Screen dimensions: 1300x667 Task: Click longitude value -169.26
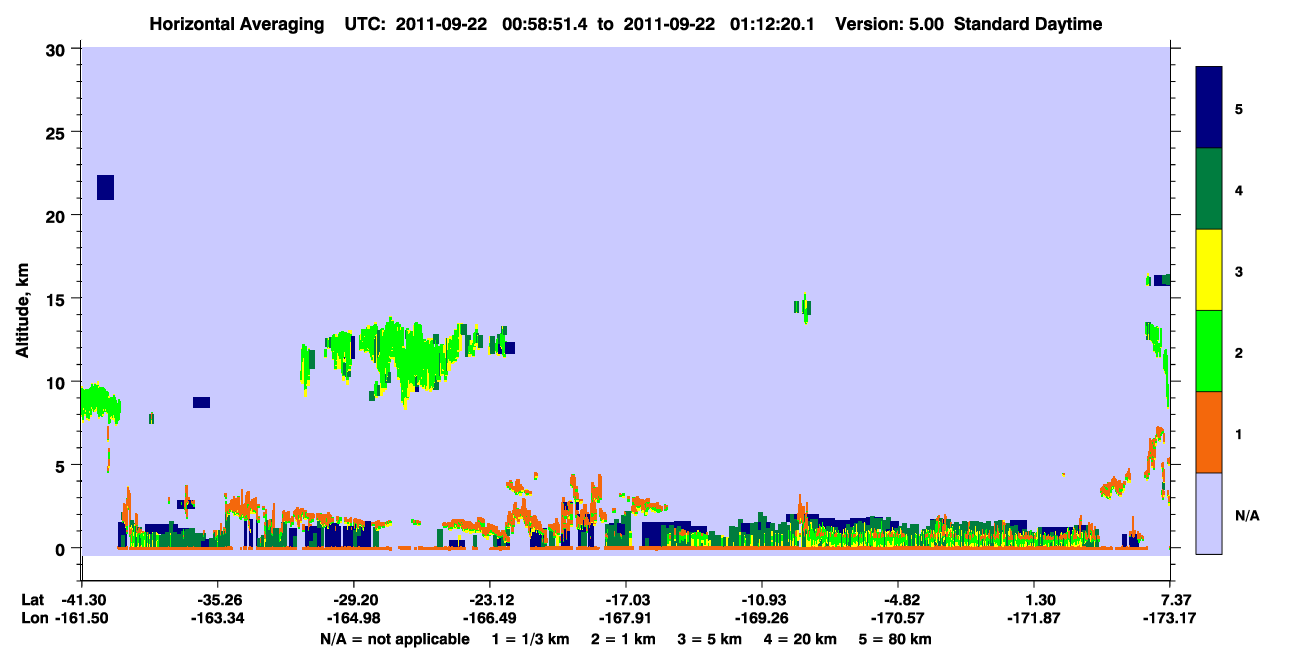tap(762, 618)
